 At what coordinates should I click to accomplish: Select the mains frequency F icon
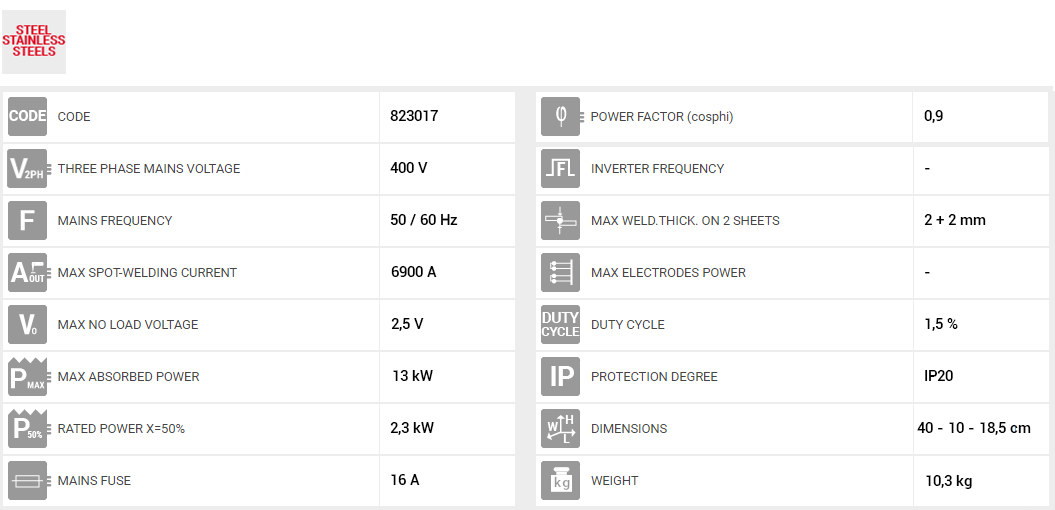pyautogui.click(x=27, y=220)
